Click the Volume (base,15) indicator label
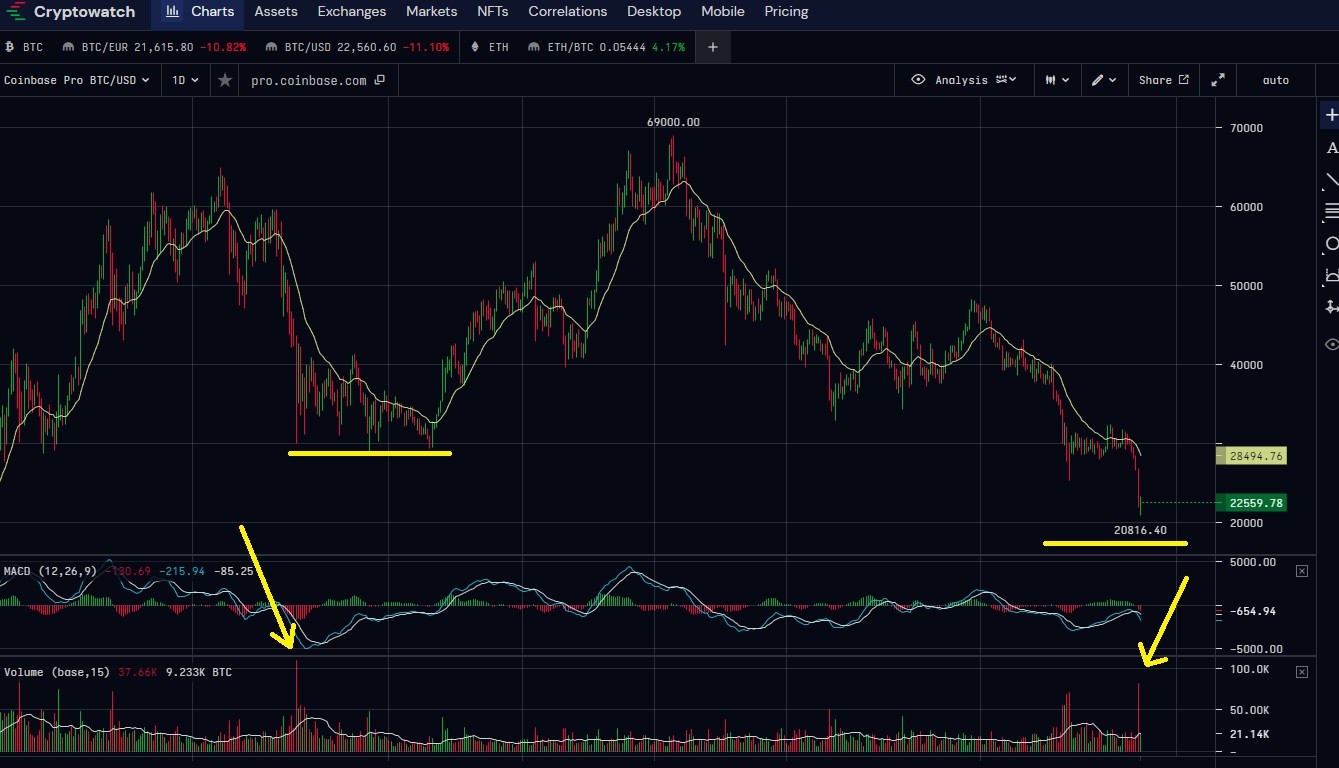This screenshot has height=768, width=1339. point(58,672)
